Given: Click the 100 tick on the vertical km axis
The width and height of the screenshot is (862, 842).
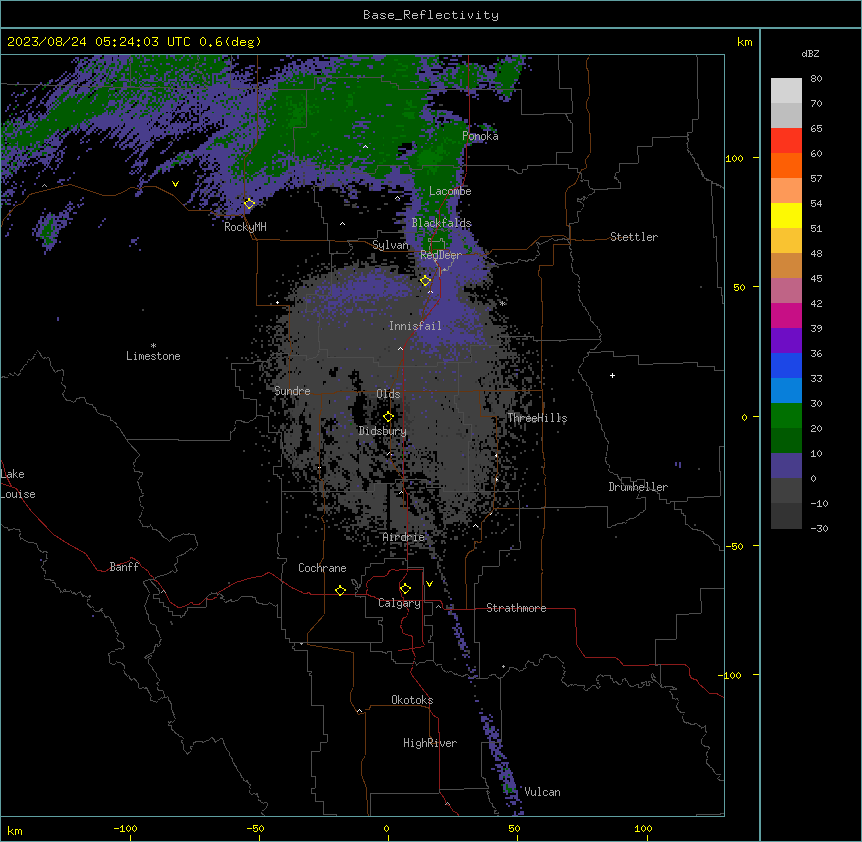Looking at the screenshot, I should click(x=734, y=158).
